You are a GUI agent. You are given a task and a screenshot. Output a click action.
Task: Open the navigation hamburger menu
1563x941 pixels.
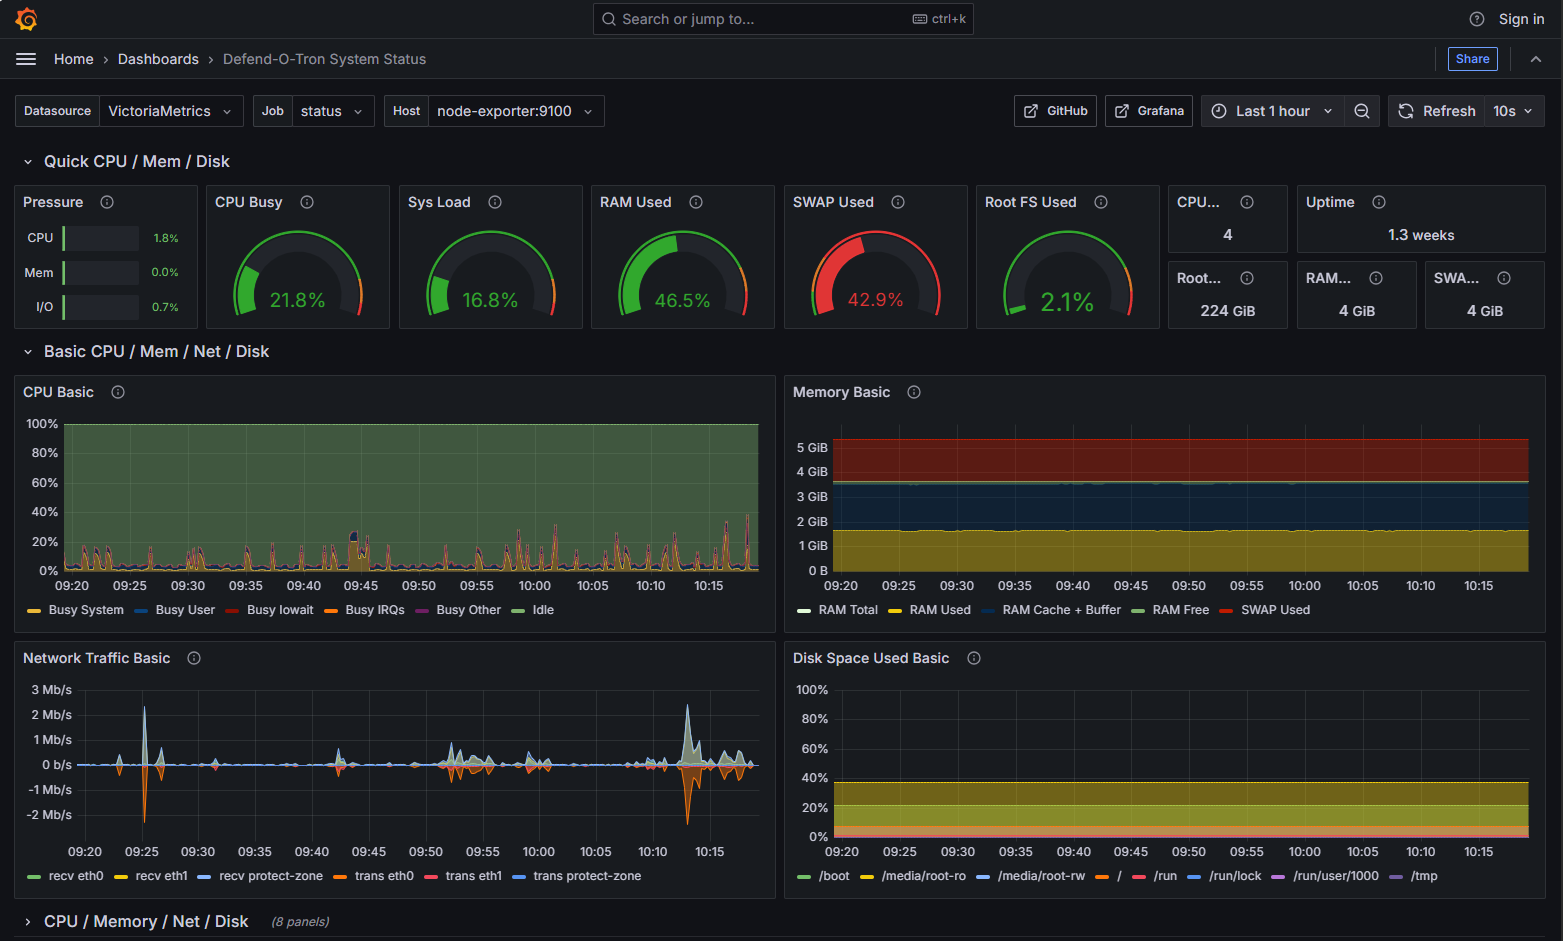(26, 59)
